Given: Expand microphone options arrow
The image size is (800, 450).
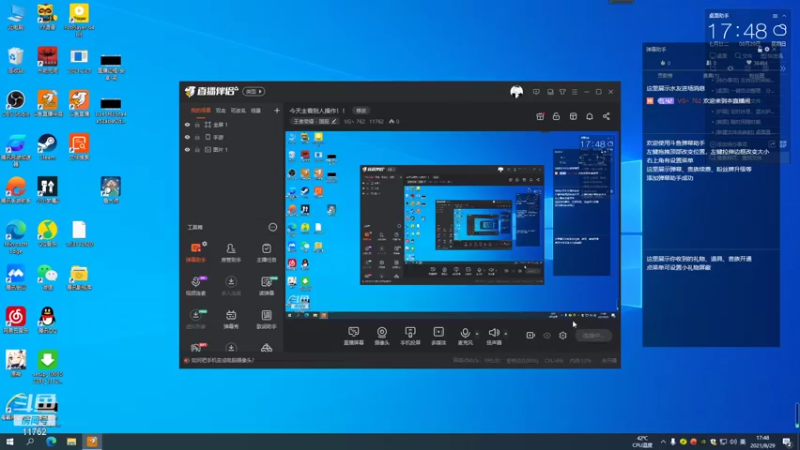Looking at the screenshot, I should pyautogui.click(x=477, y=334).
